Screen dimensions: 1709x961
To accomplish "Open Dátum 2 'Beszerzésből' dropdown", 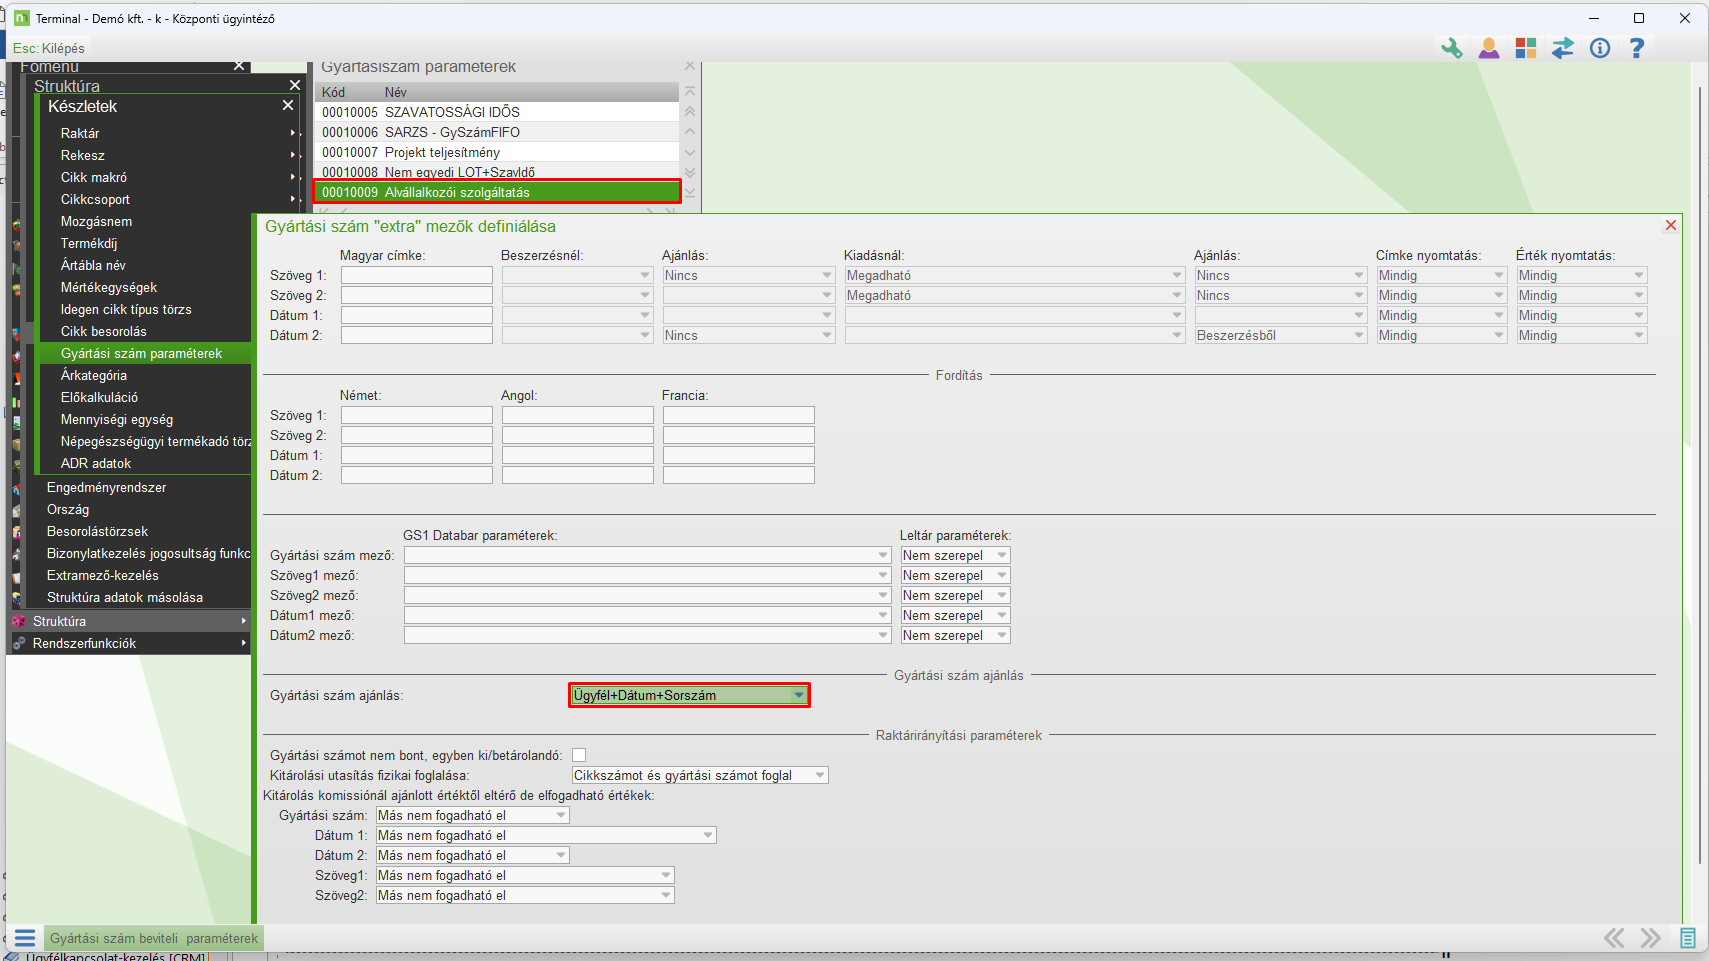I will [1281, 335].
